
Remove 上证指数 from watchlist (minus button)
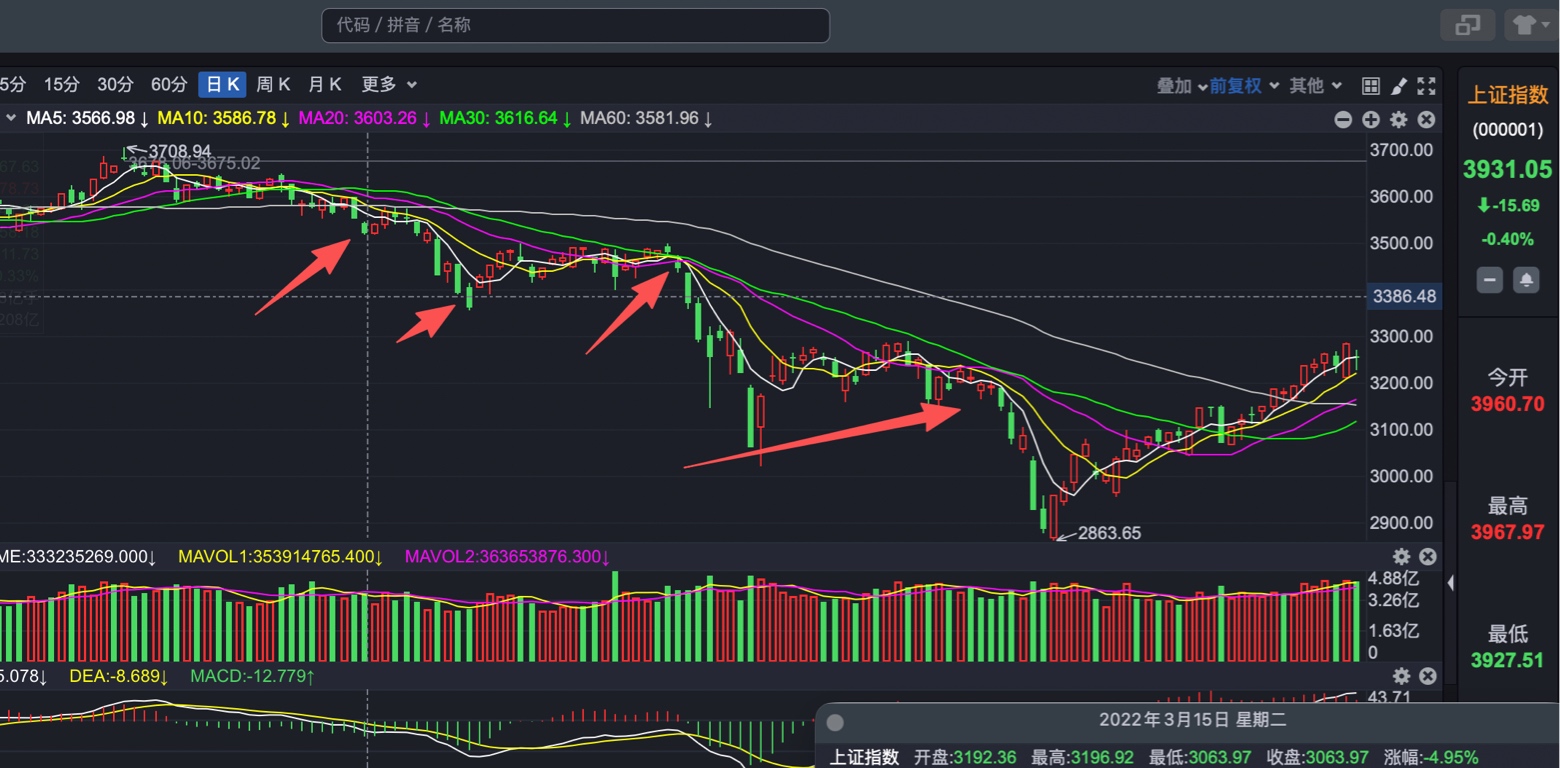[x=1490, y=280]
